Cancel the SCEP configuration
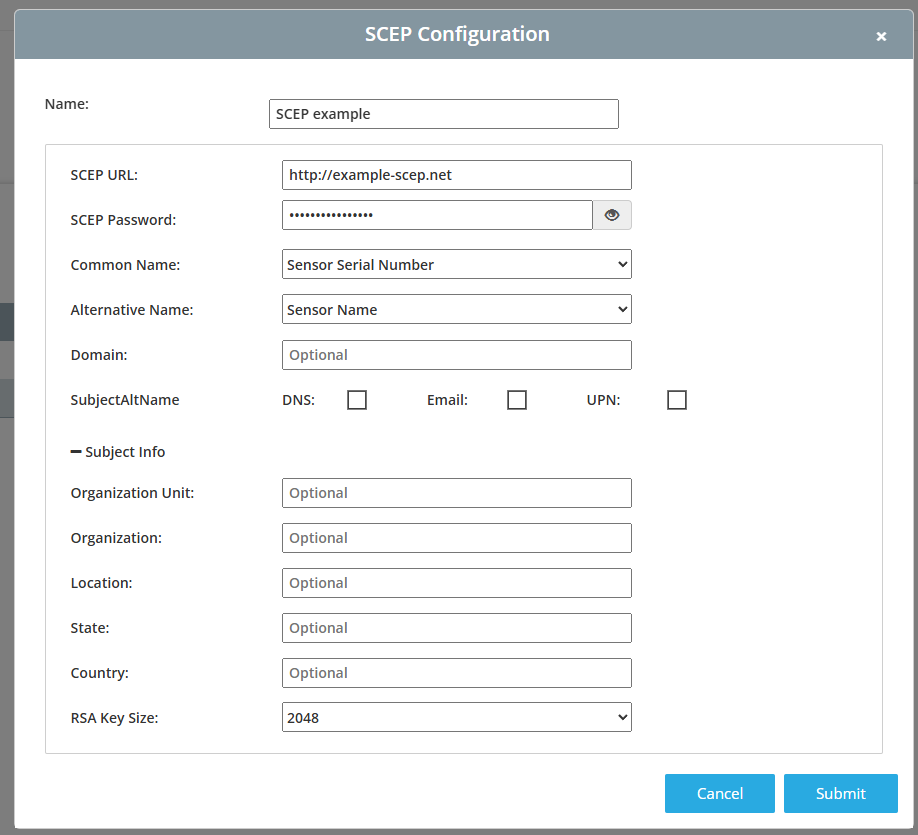Screen dimensions: 918x835 click(x=720, y=793)
